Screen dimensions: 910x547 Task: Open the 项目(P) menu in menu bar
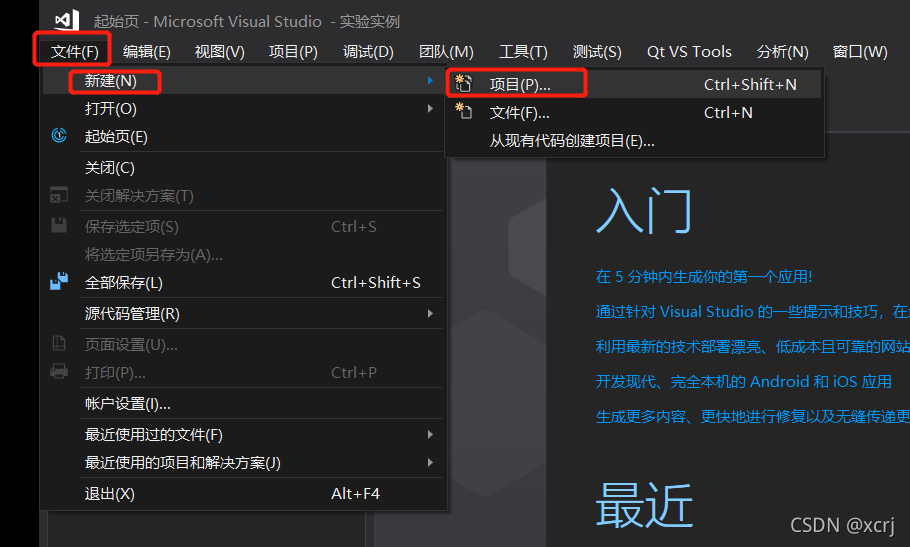point(293,52)
